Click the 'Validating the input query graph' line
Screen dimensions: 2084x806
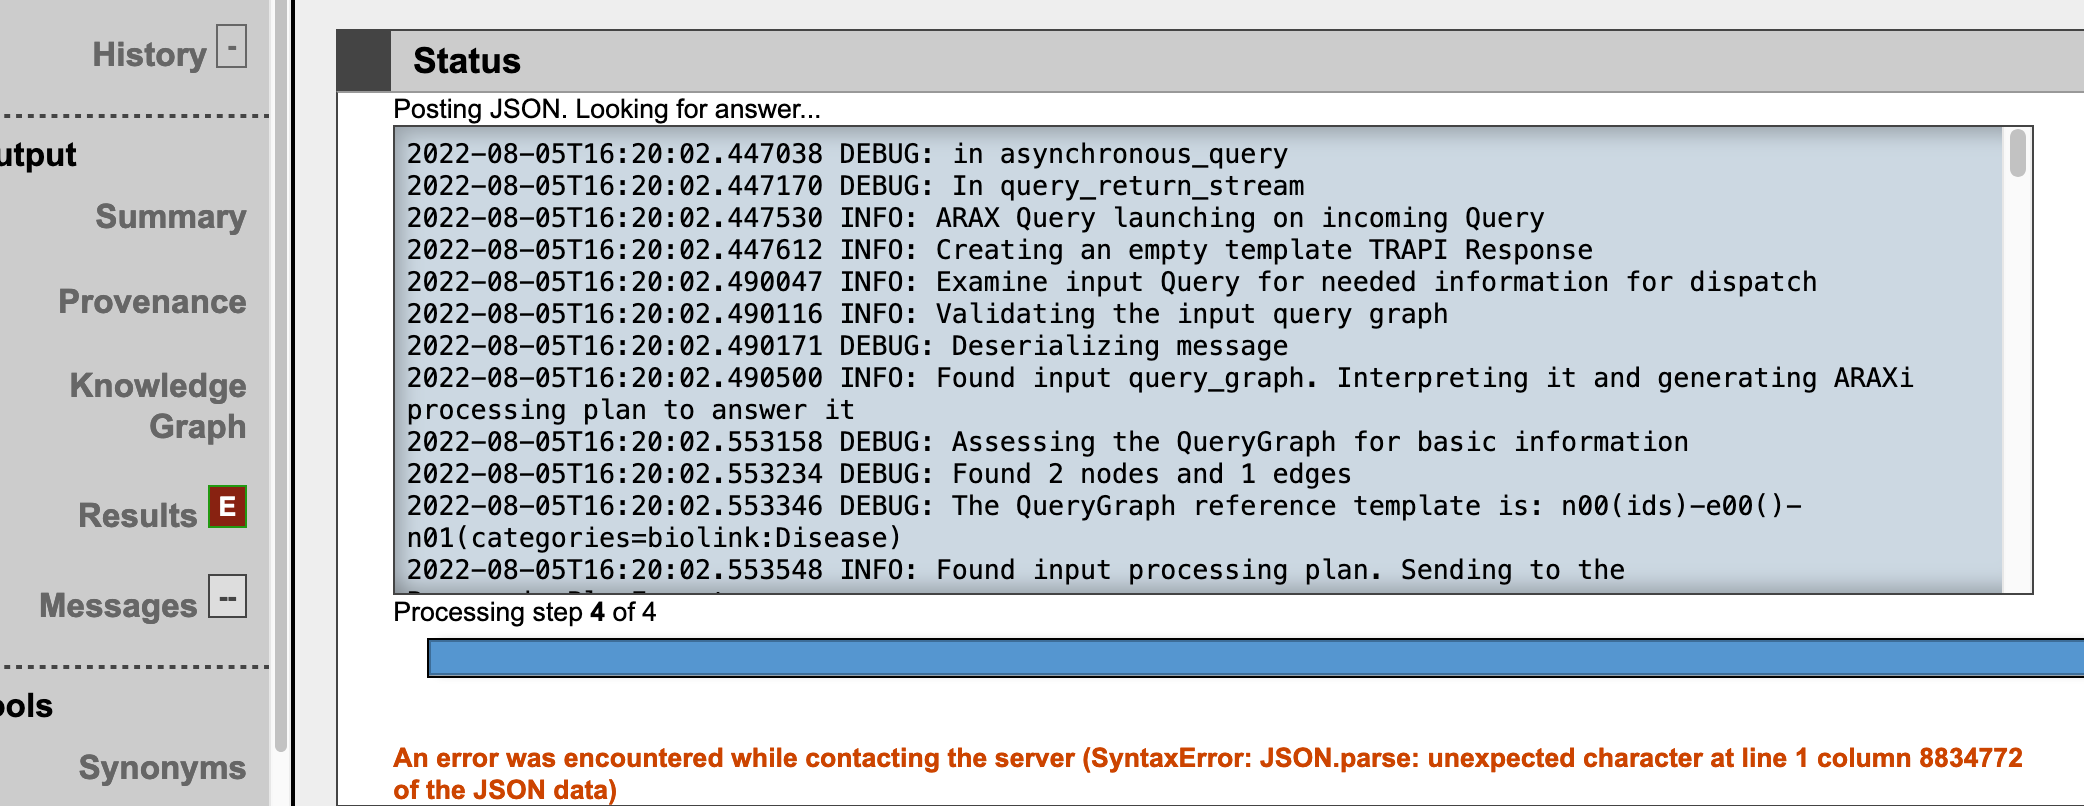coord(927,314)
